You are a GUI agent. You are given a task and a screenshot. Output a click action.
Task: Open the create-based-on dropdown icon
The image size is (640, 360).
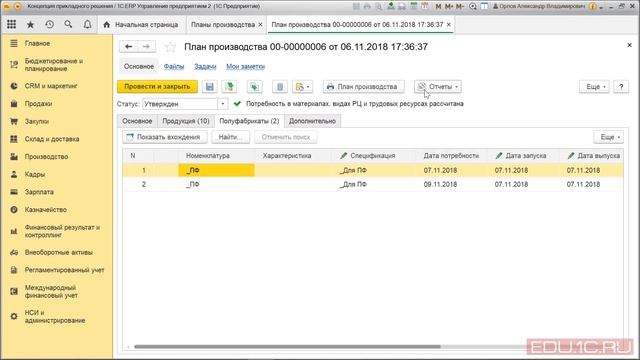(x=302, y=87)
